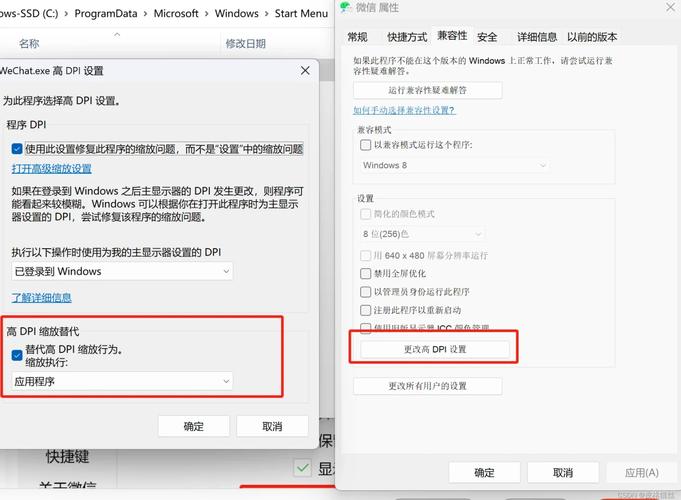
Task: Expand the chevron after Microsoft in path
Action: tap(207, 14)
